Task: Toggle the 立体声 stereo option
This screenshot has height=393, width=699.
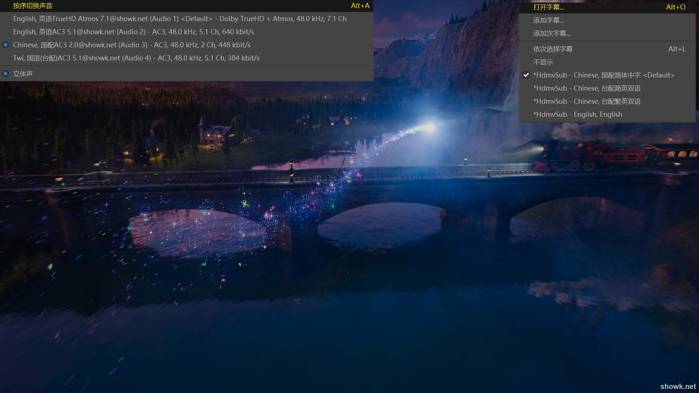Action: pyautogui.click(x=186, y=74)
